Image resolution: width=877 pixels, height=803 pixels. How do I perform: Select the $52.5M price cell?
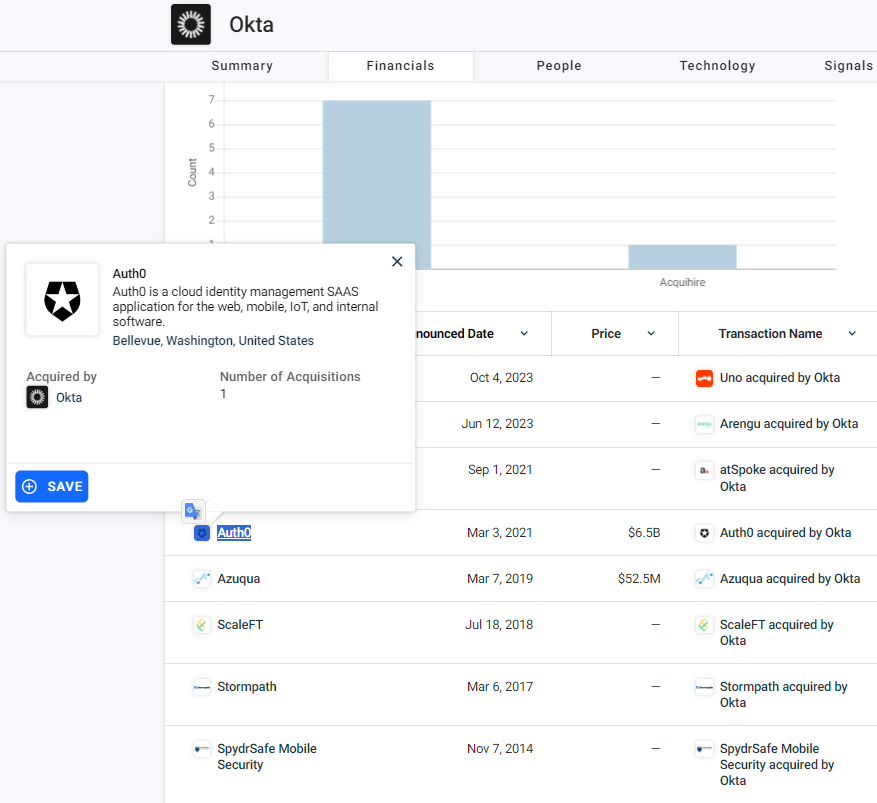pos(639,579)
